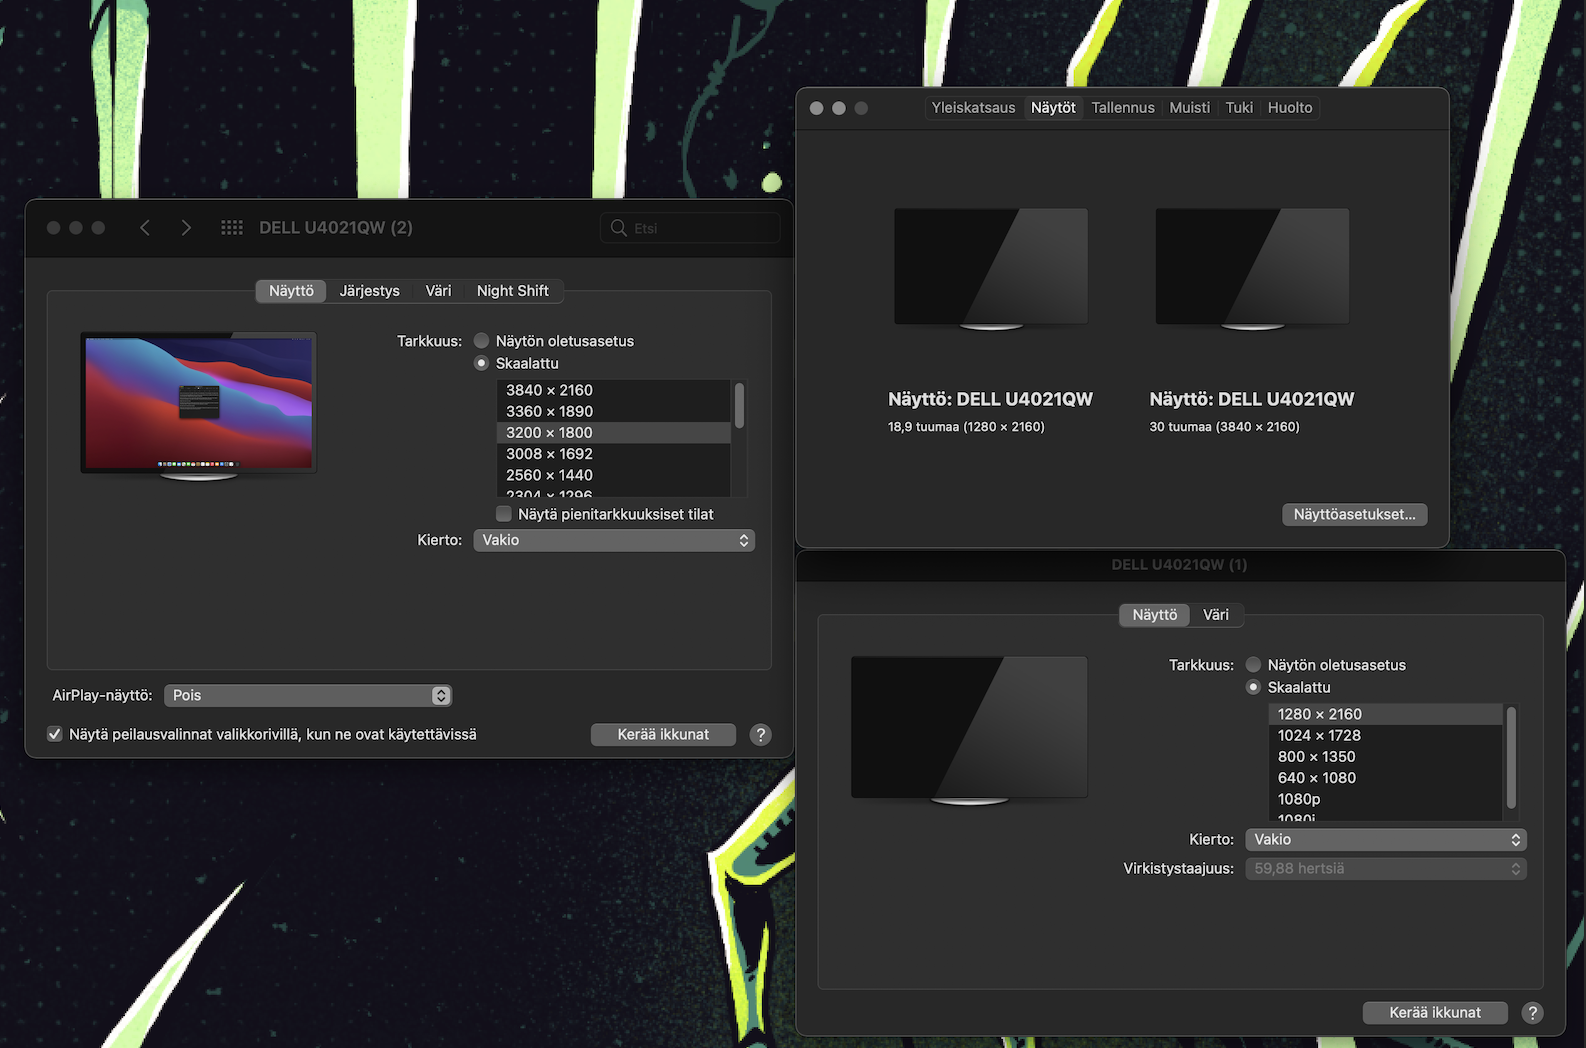Close the system information window
This screenshot has height=1048, width=1586.
tap(817, 108)
